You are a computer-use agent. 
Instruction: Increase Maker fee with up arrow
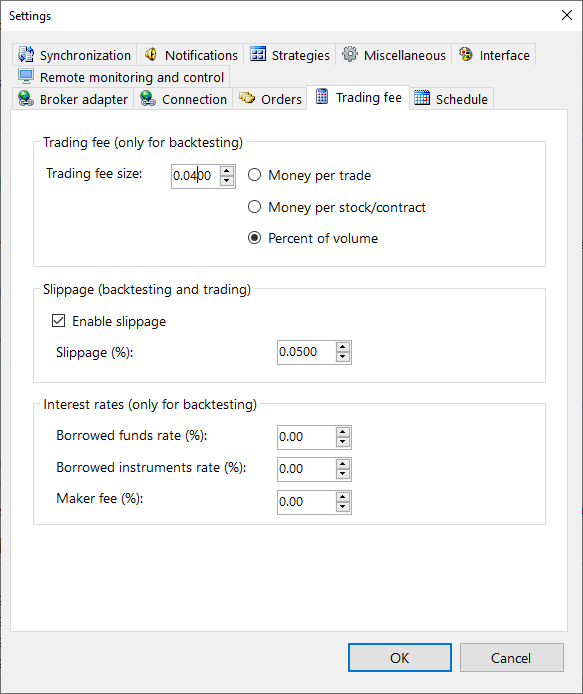point(343,497)
